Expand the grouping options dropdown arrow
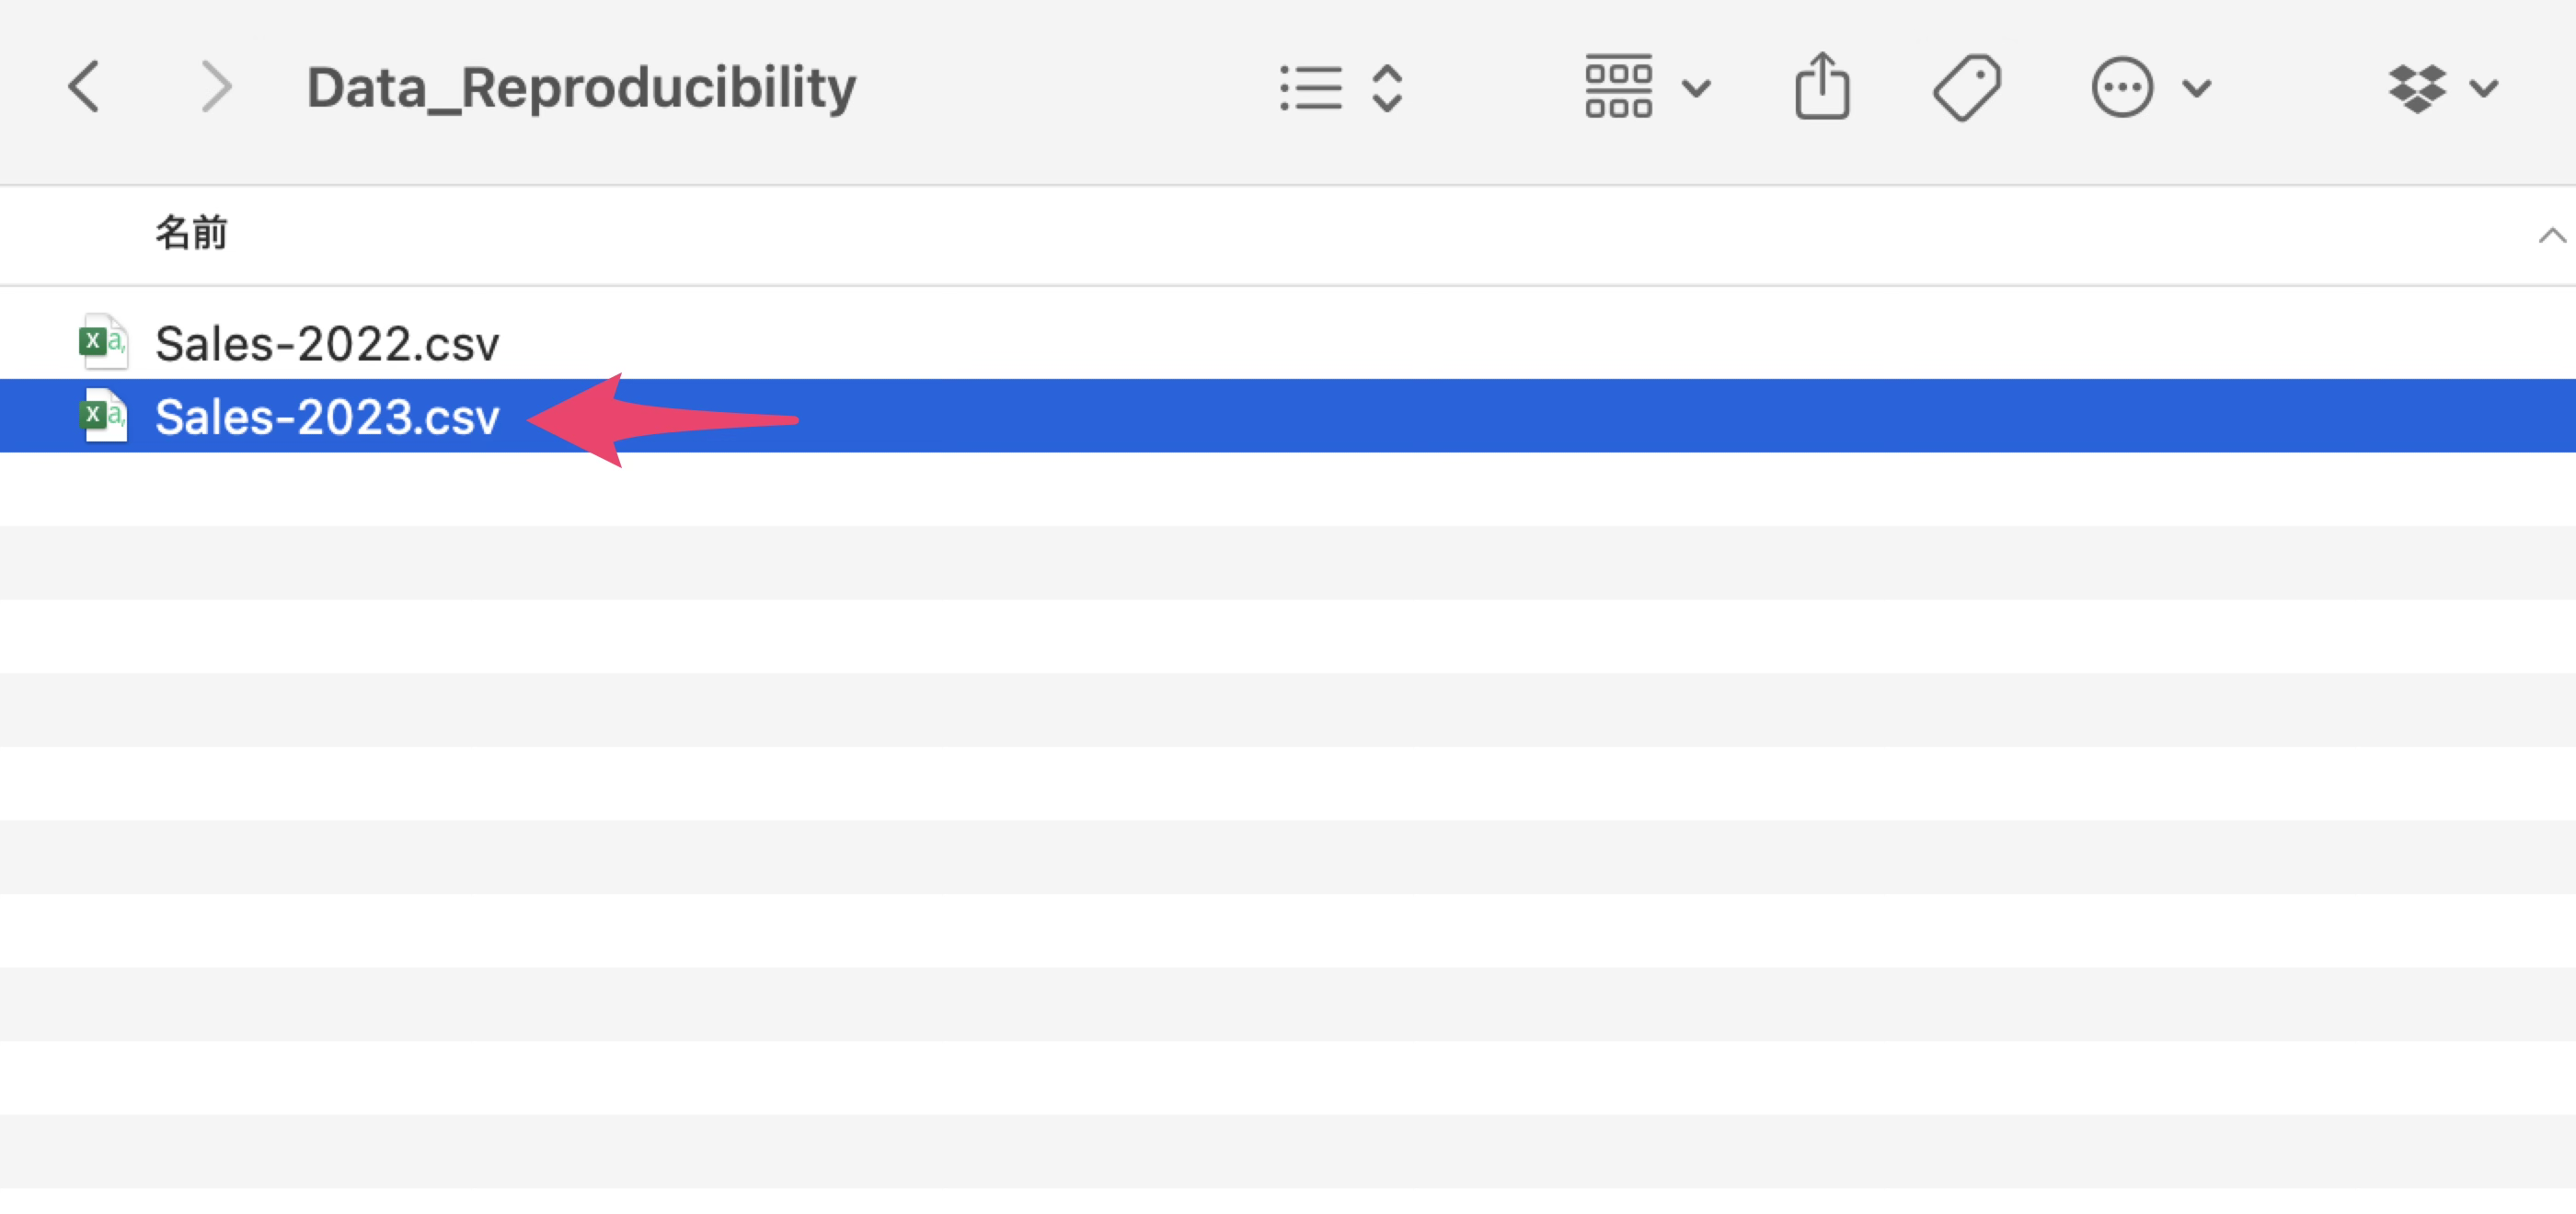The width and height of the screenshot is (2576, 1214). pyautogui.click(x=1696, y=88)
